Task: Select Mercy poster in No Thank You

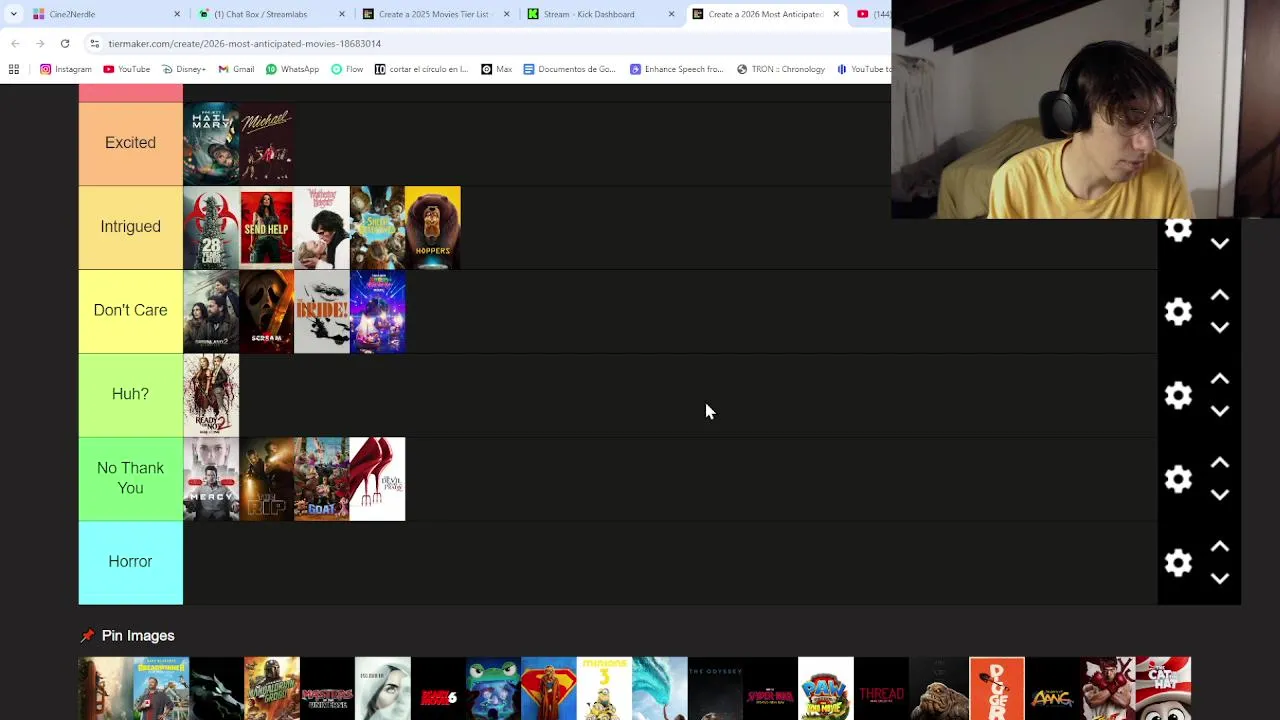Action: (211, 479)
